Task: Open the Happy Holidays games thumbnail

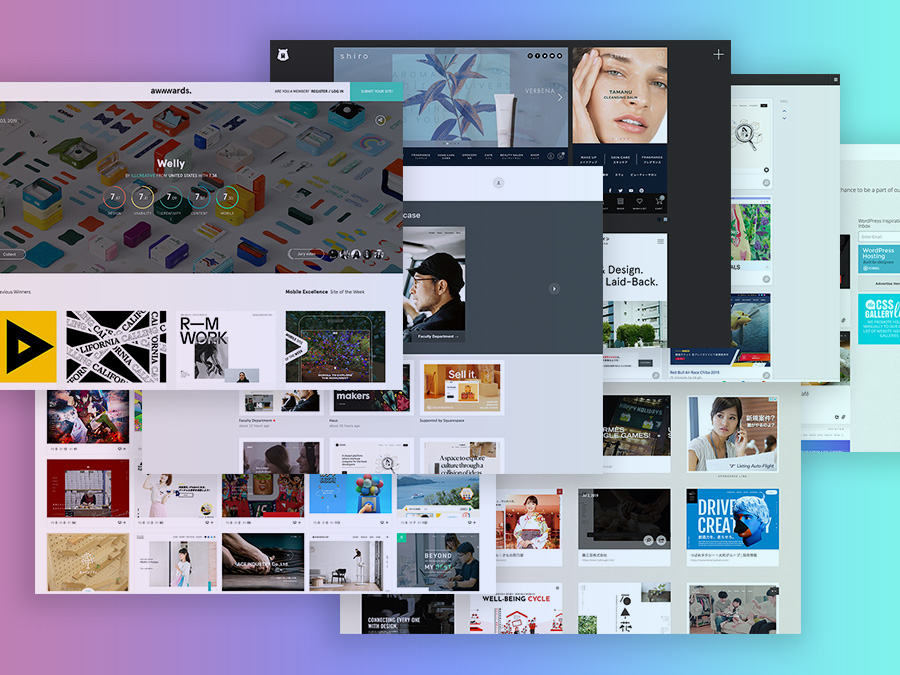Action: pos(637,426)
